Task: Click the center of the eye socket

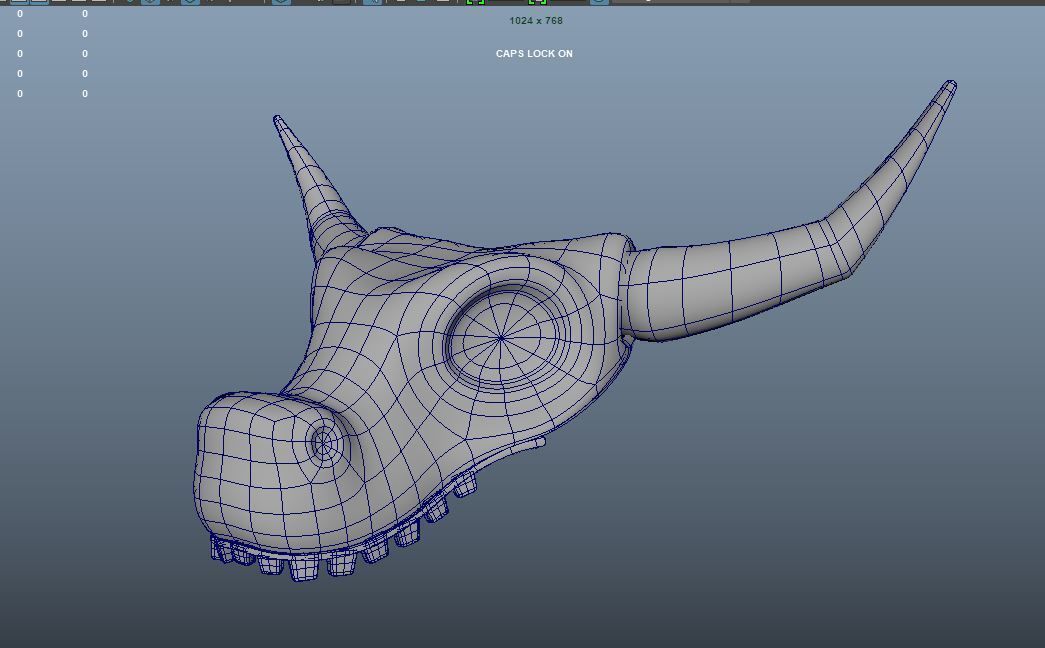Action: pos(501,338)
